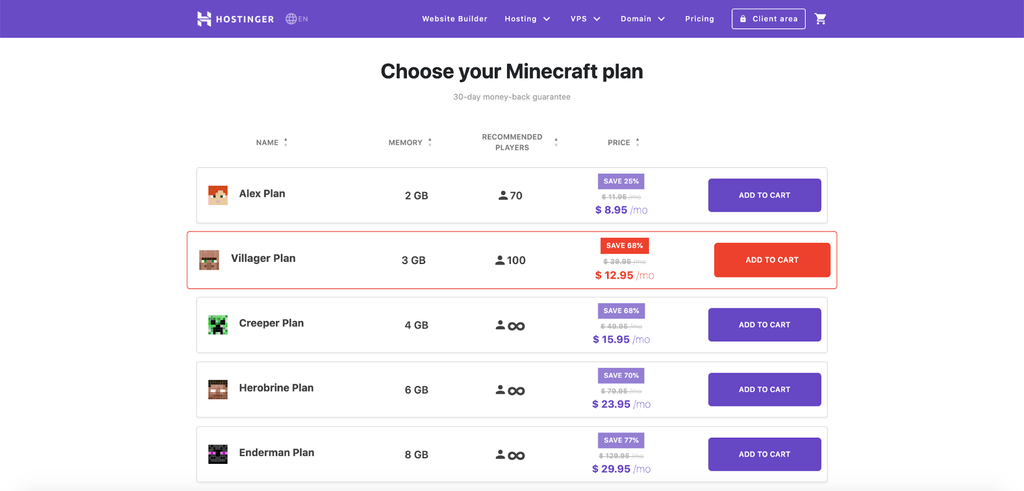Expand the Domain dropdown menu
The height and width of the screenshot is (491, 1024).
(642, 19)
